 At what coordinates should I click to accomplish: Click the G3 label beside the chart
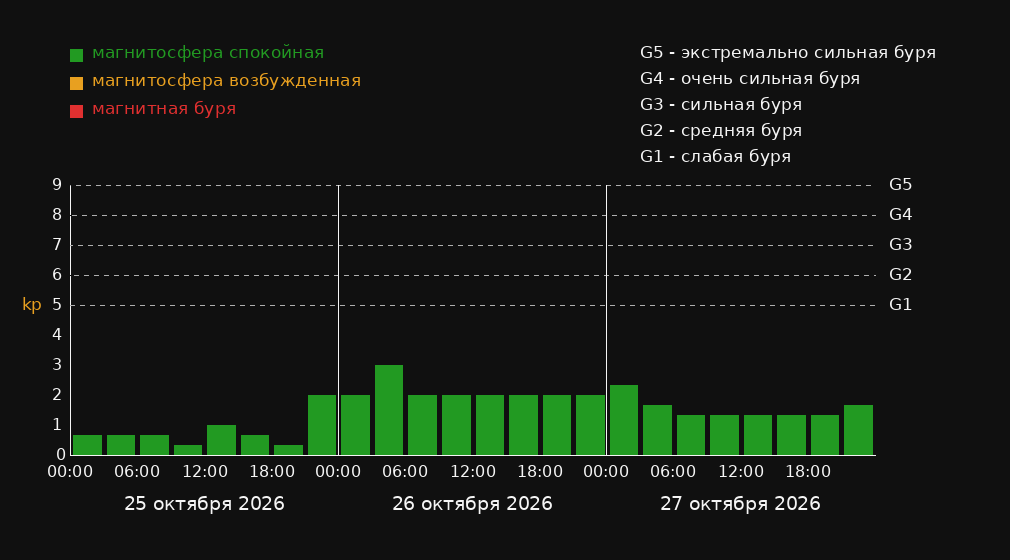tap(900, 245)
